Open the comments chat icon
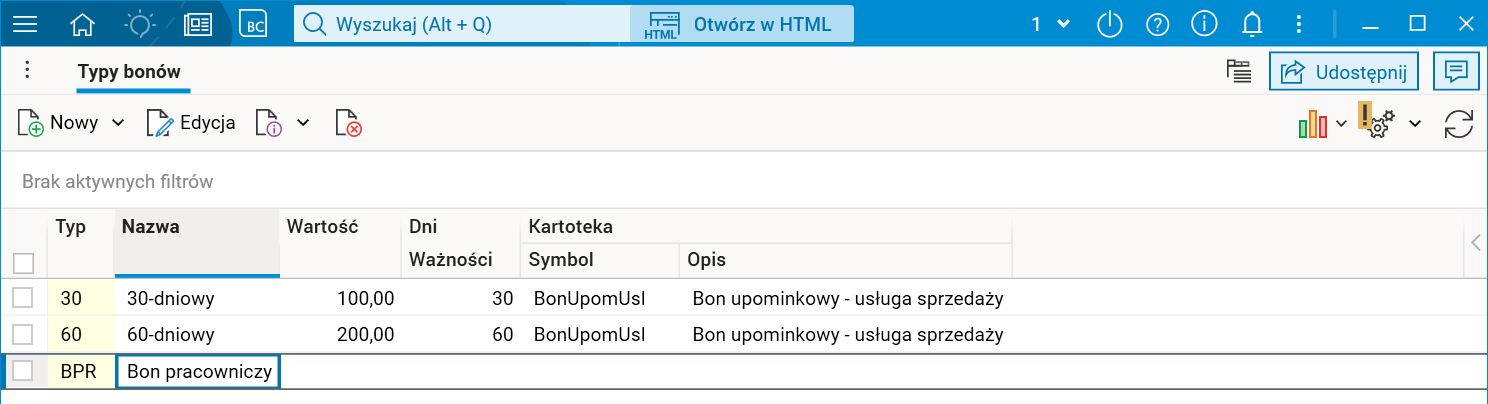1488x404 pixels. [x=1456, y=71]
